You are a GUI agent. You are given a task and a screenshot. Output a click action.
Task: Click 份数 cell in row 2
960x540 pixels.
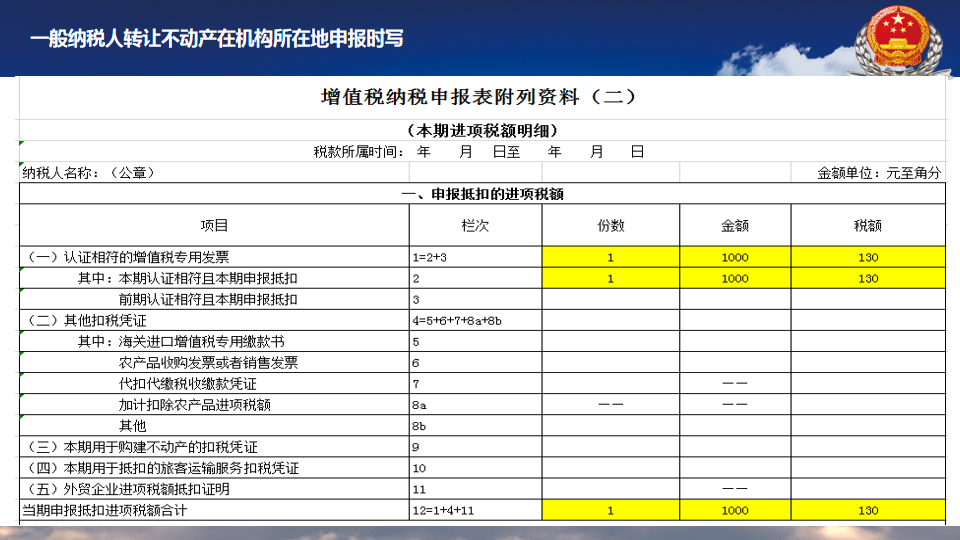pyautogui.click(x=610, y=279)
